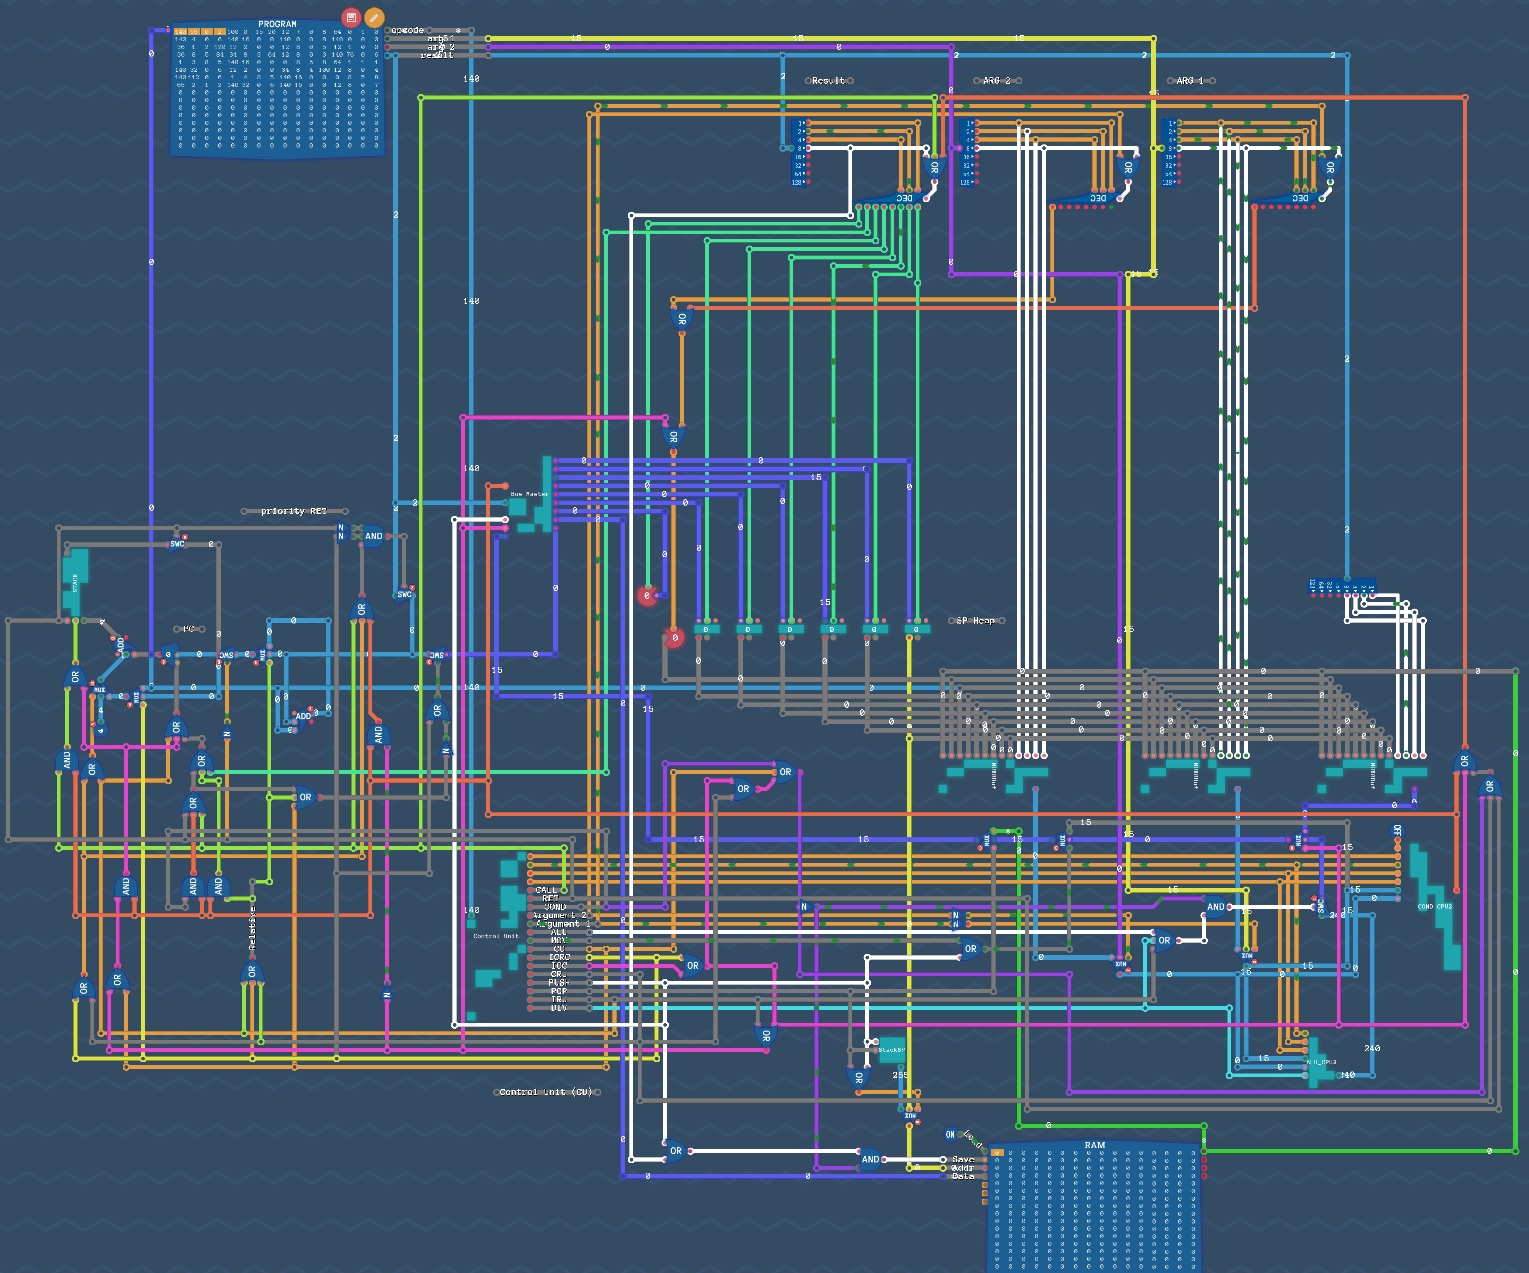
Task: Click the StackSP register component
Action: 891,1050
